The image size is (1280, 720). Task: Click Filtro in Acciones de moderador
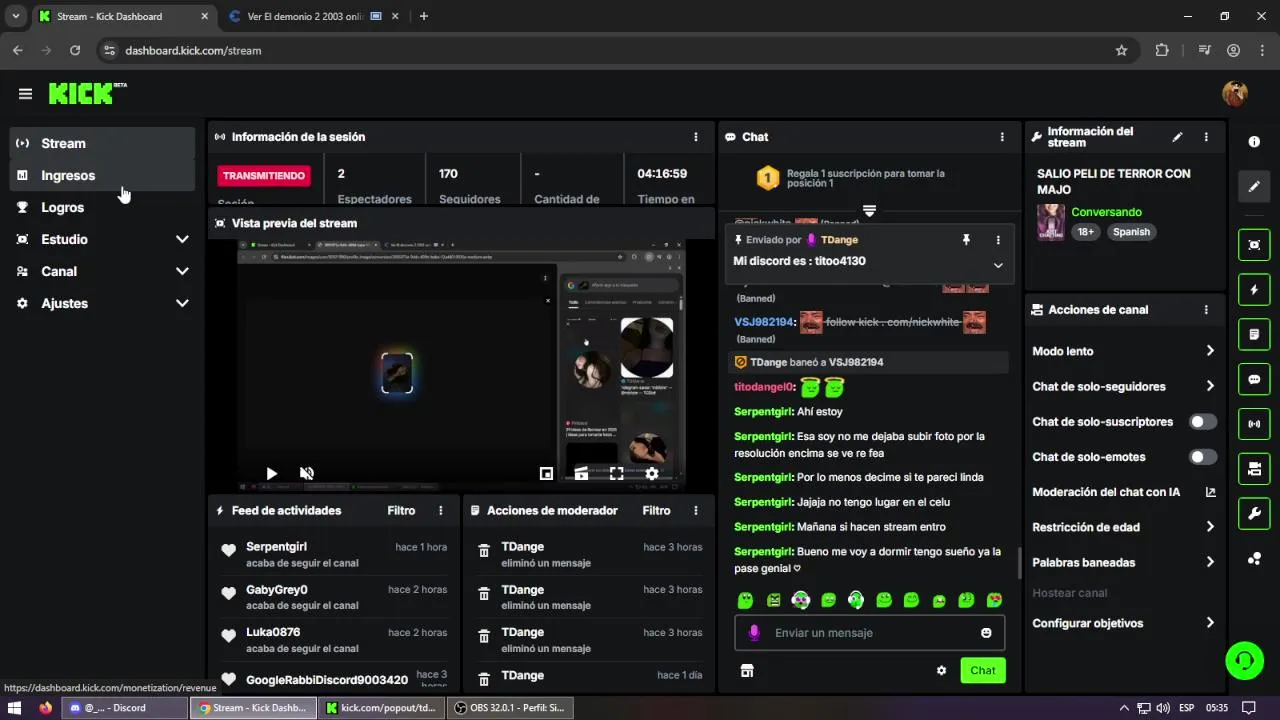pos(656,510)
